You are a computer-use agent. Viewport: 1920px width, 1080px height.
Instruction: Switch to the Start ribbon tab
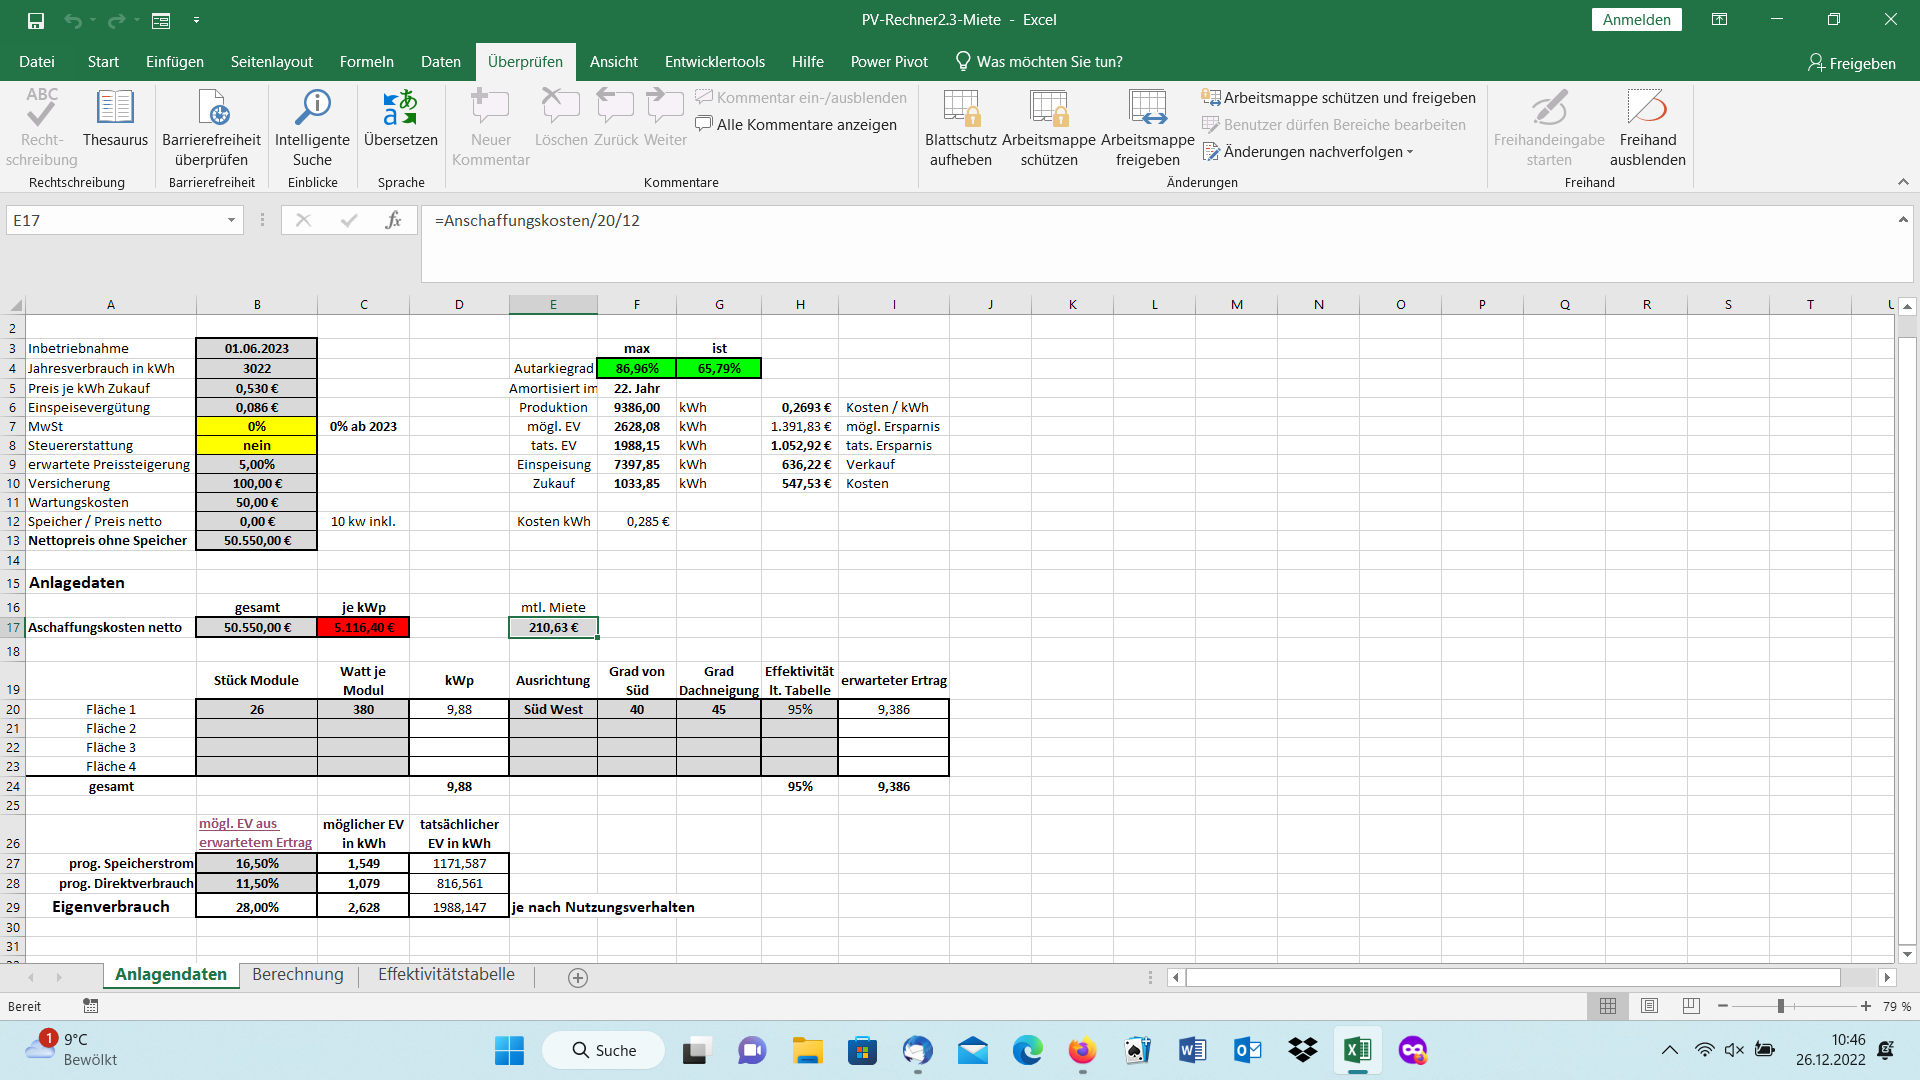103,62
